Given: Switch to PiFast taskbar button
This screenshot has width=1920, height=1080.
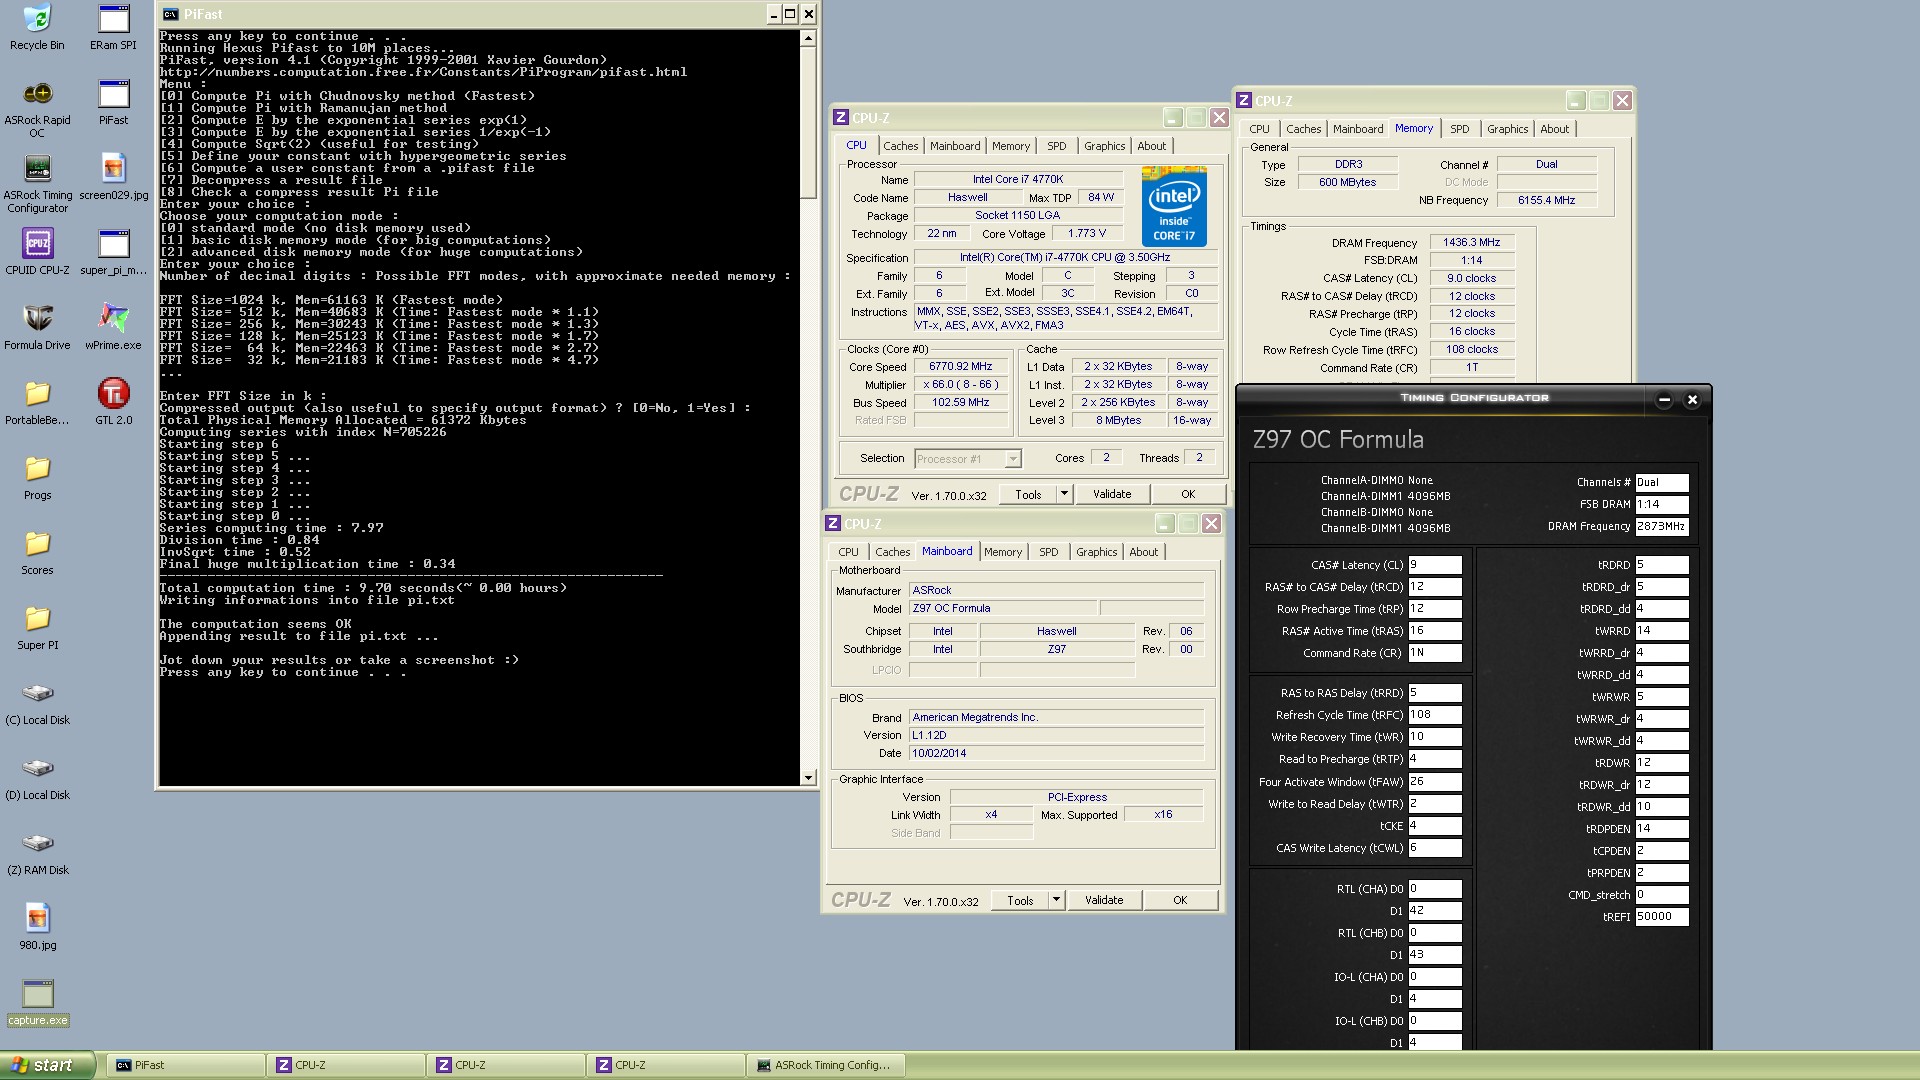Looking at the screenshot, I should 185,1066.
